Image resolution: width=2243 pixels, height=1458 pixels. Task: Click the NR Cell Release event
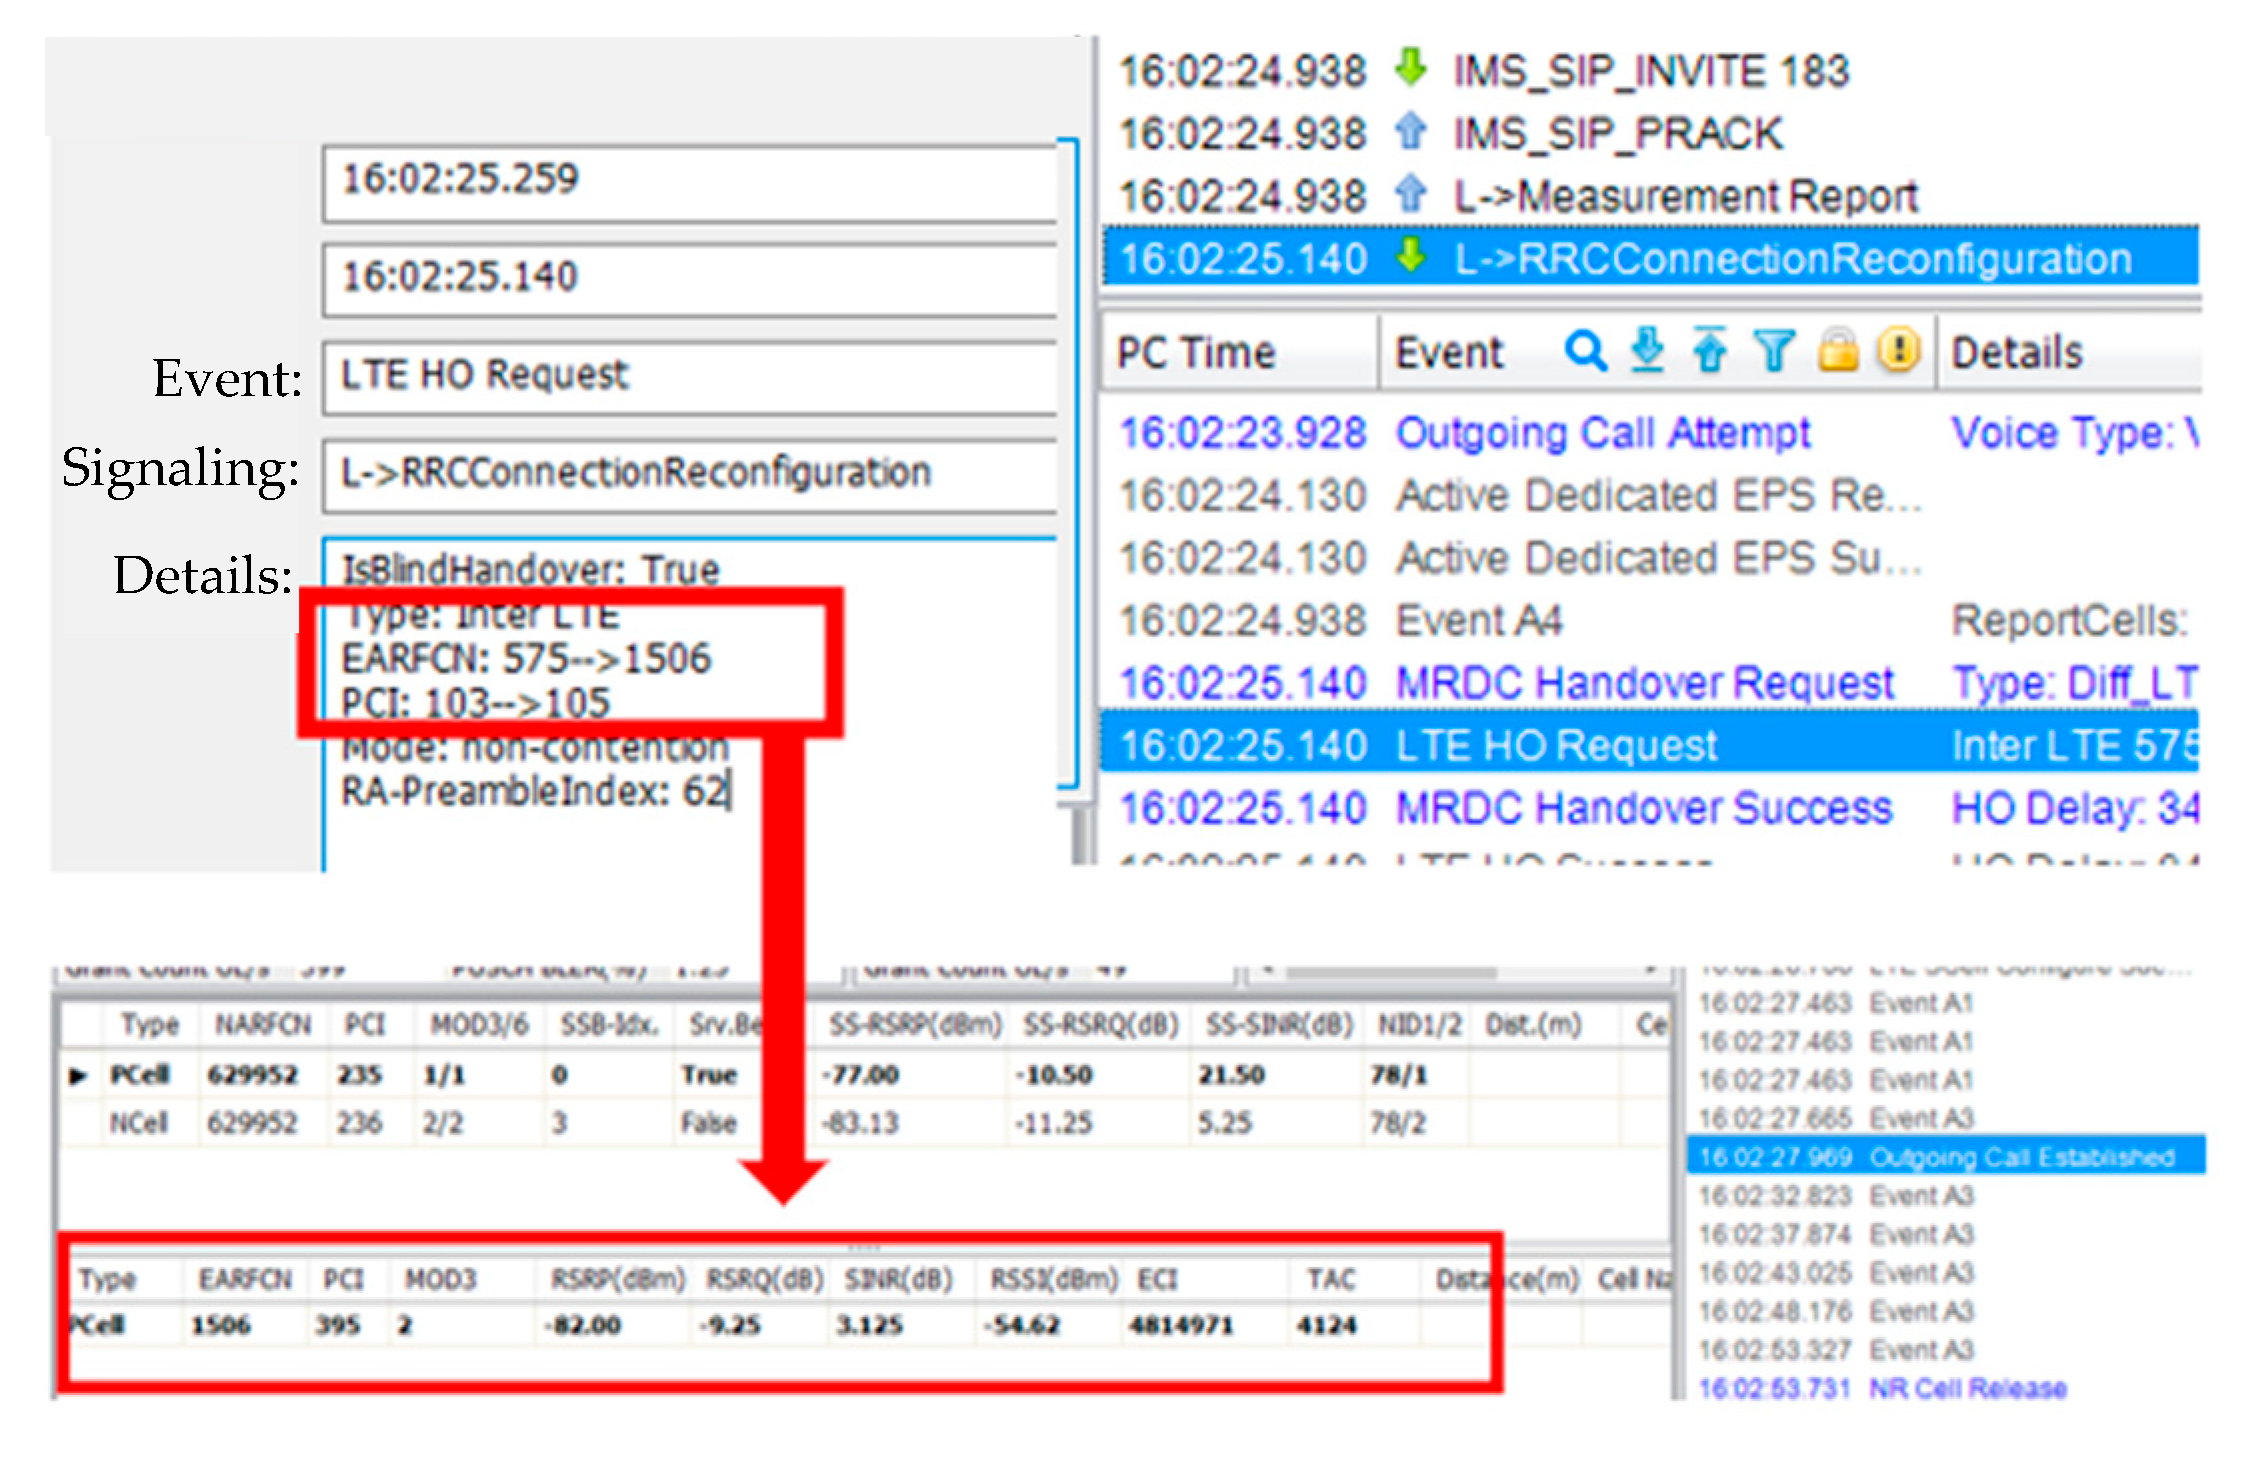point(1966,1388)
